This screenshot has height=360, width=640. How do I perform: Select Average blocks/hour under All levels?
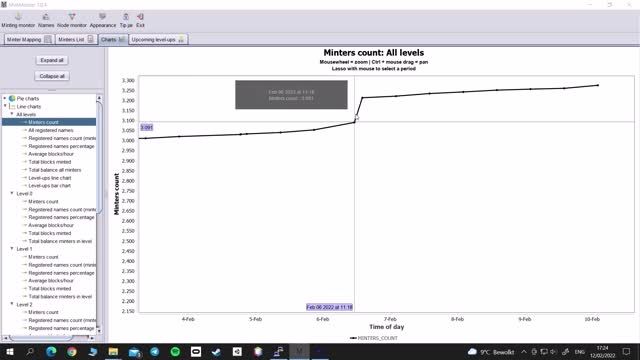(x=51, y=154)
